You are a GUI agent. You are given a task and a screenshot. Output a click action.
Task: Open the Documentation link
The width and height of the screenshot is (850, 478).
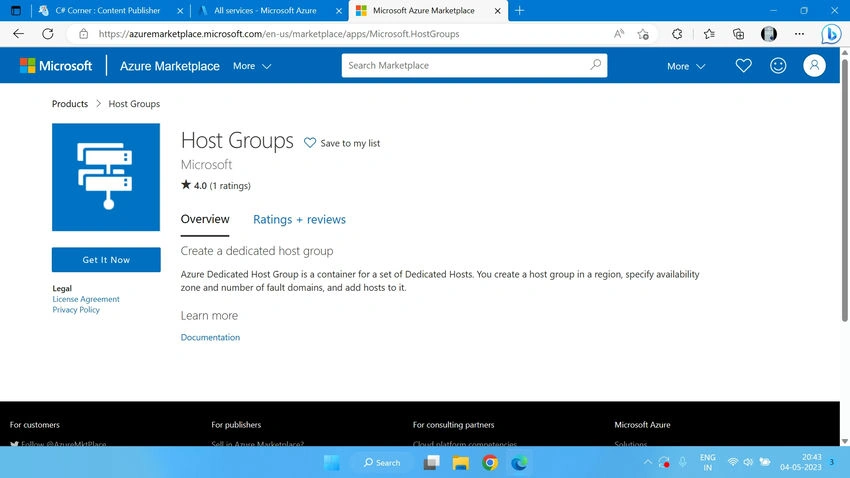point(210,337)
